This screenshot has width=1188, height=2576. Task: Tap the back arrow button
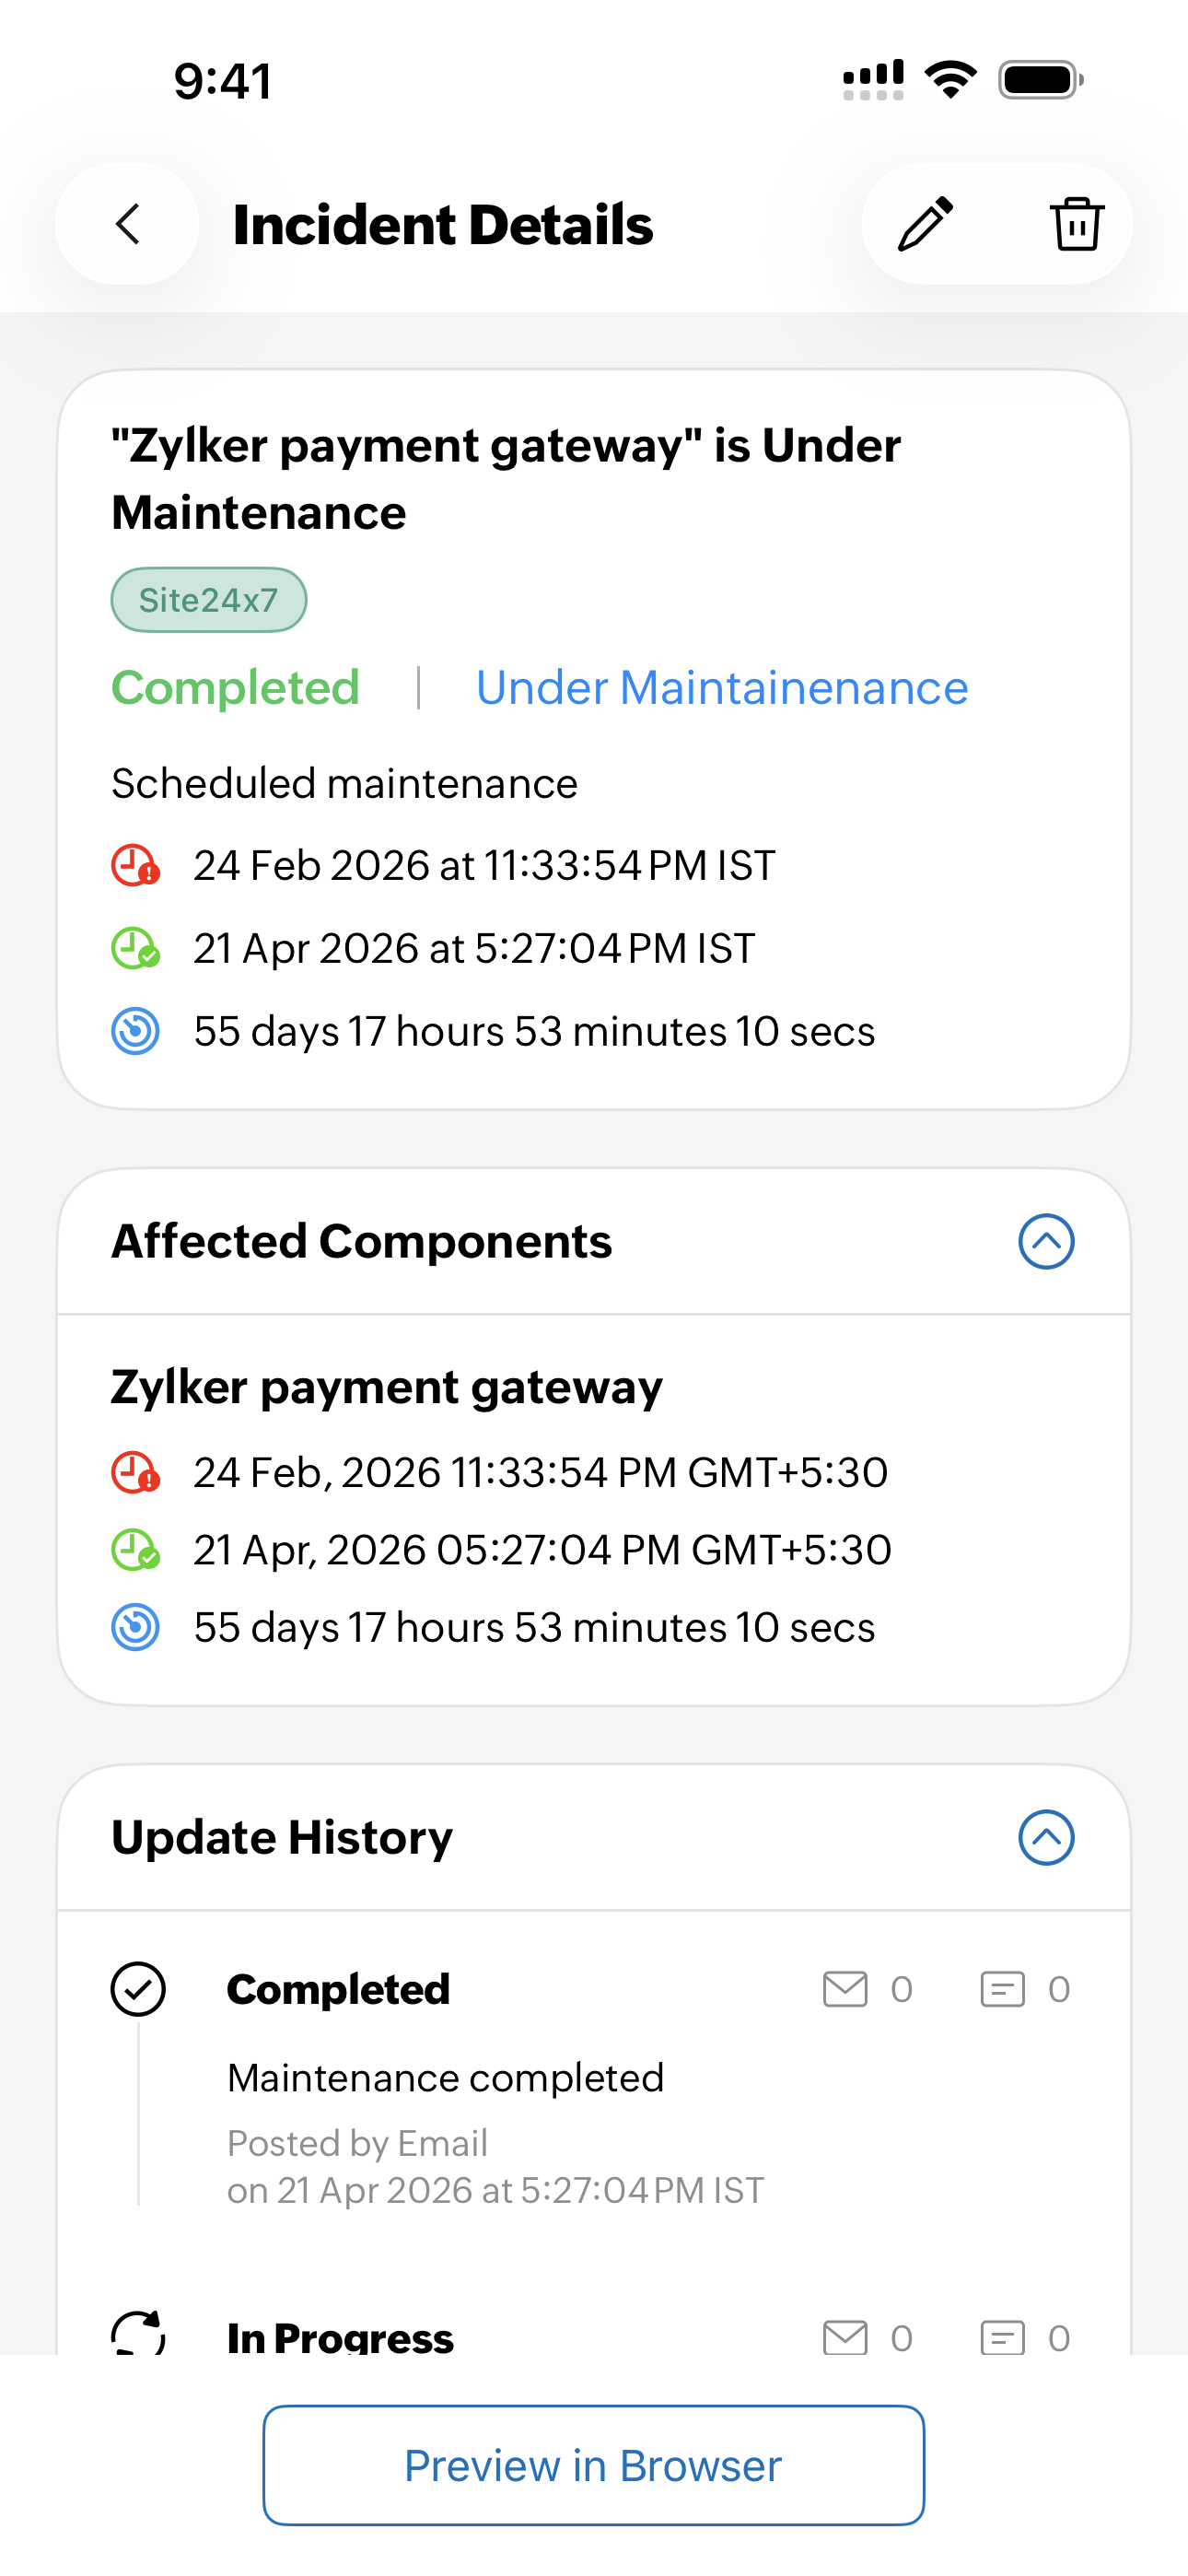point(127,224)
